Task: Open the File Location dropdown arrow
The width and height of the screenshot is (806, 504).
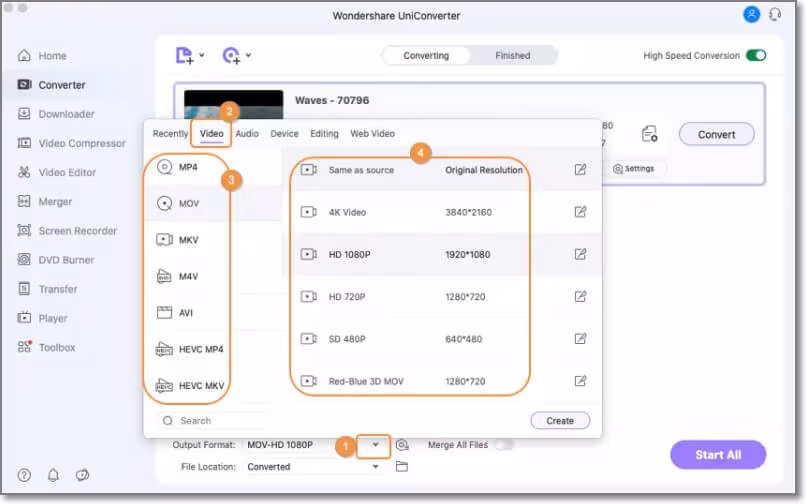Action: [x=376, y=466]
